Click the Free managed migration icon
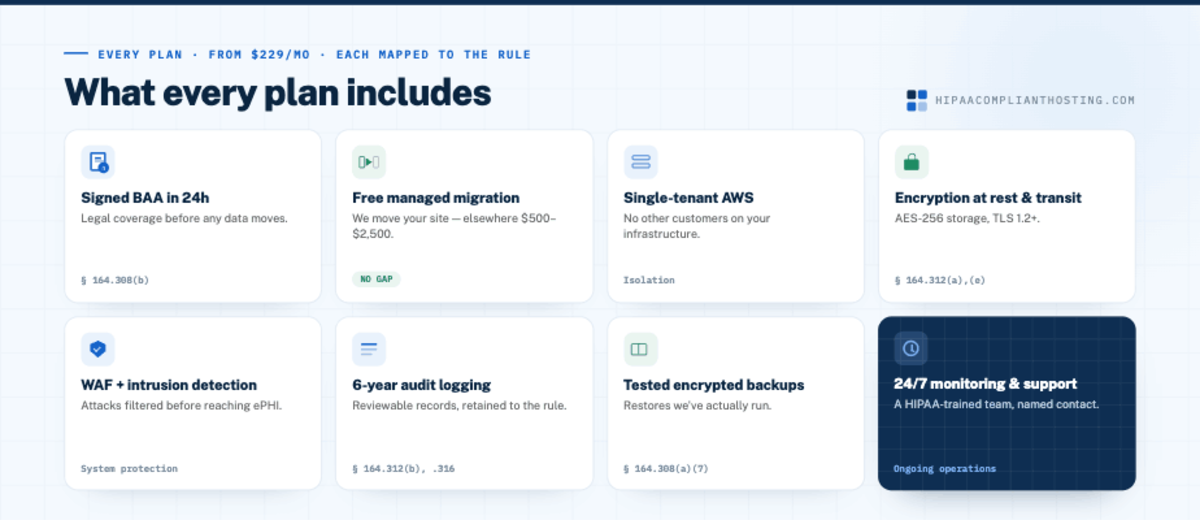1200x520 pixels. point(369,162)
